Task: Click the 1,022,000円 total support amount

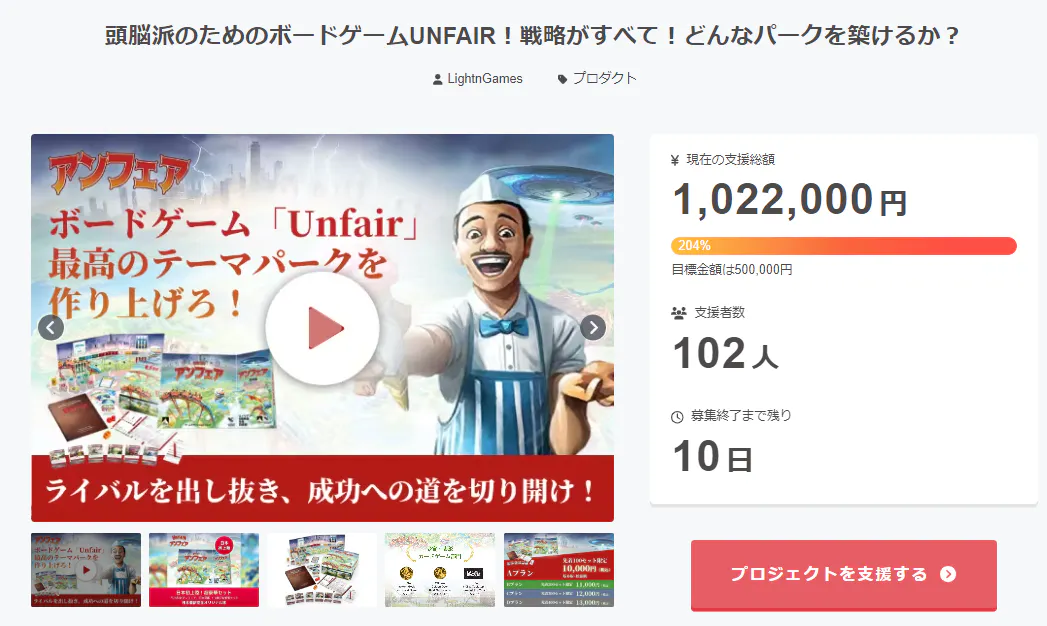Action: pyautogui.click(x=790, y=200)
